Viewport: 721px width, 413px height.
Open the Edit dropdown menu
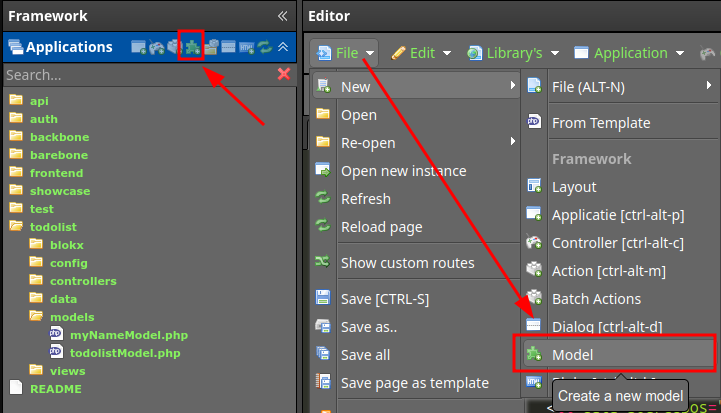421,53
